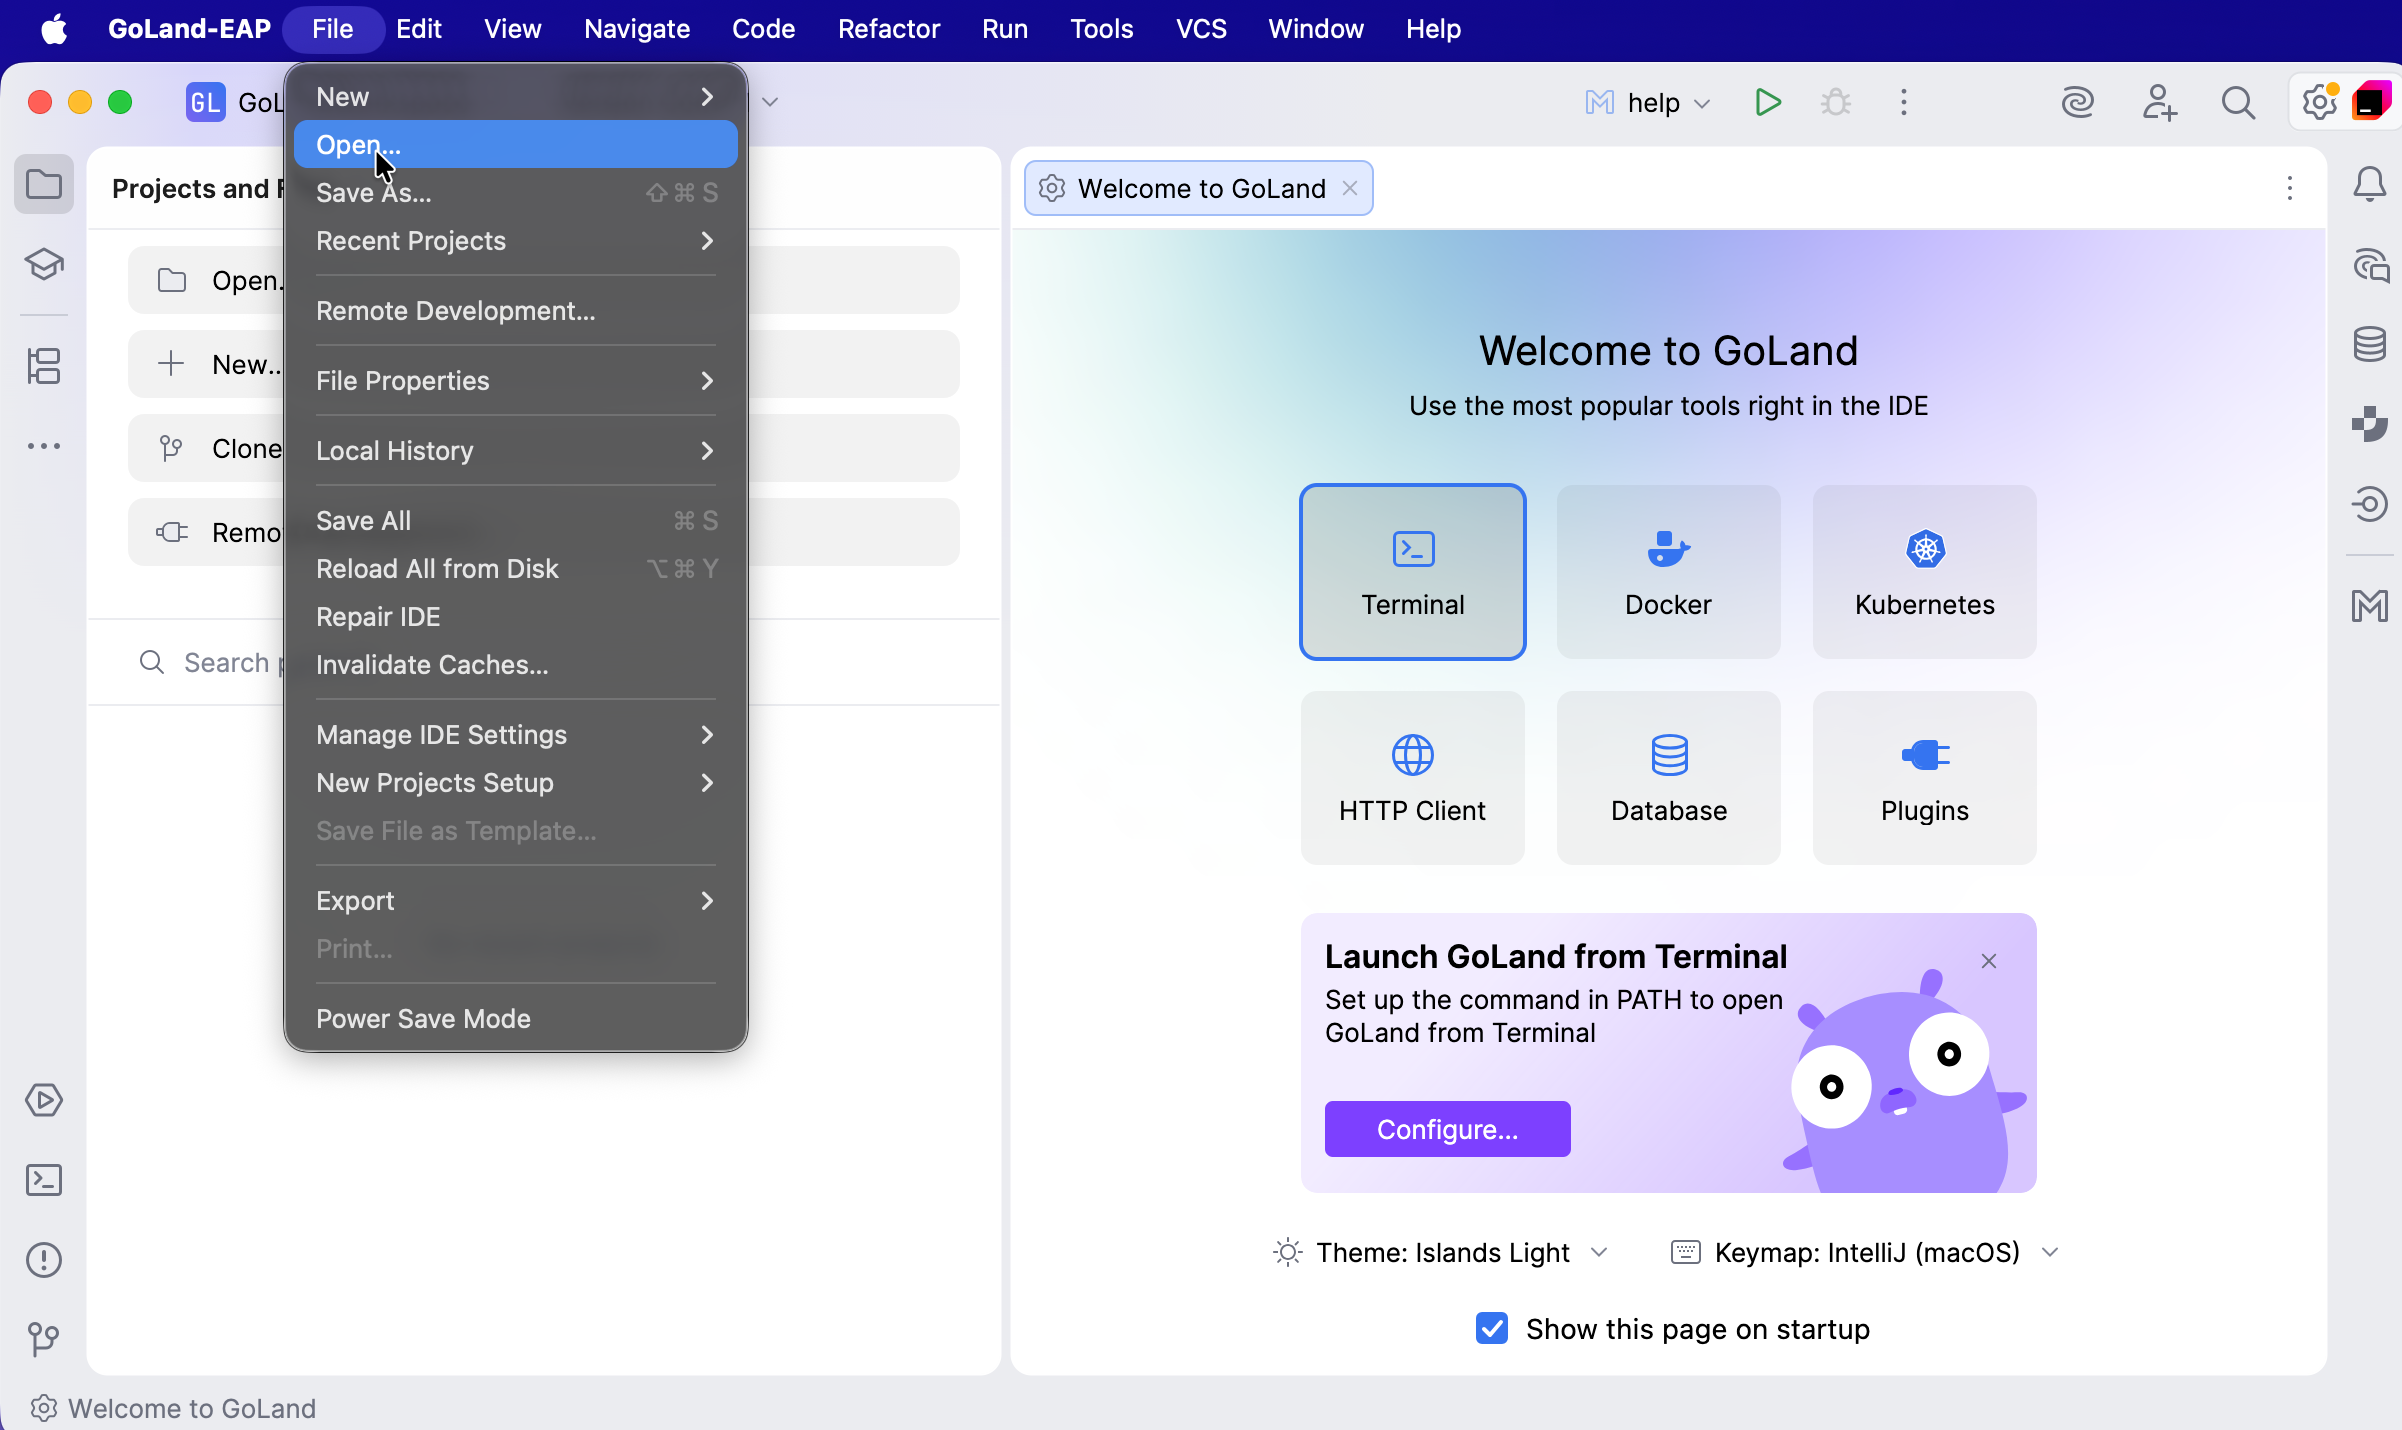Open editor tab options via the ellipsis
This screenshot has width=2402, height=1430.
point(2289,189)
